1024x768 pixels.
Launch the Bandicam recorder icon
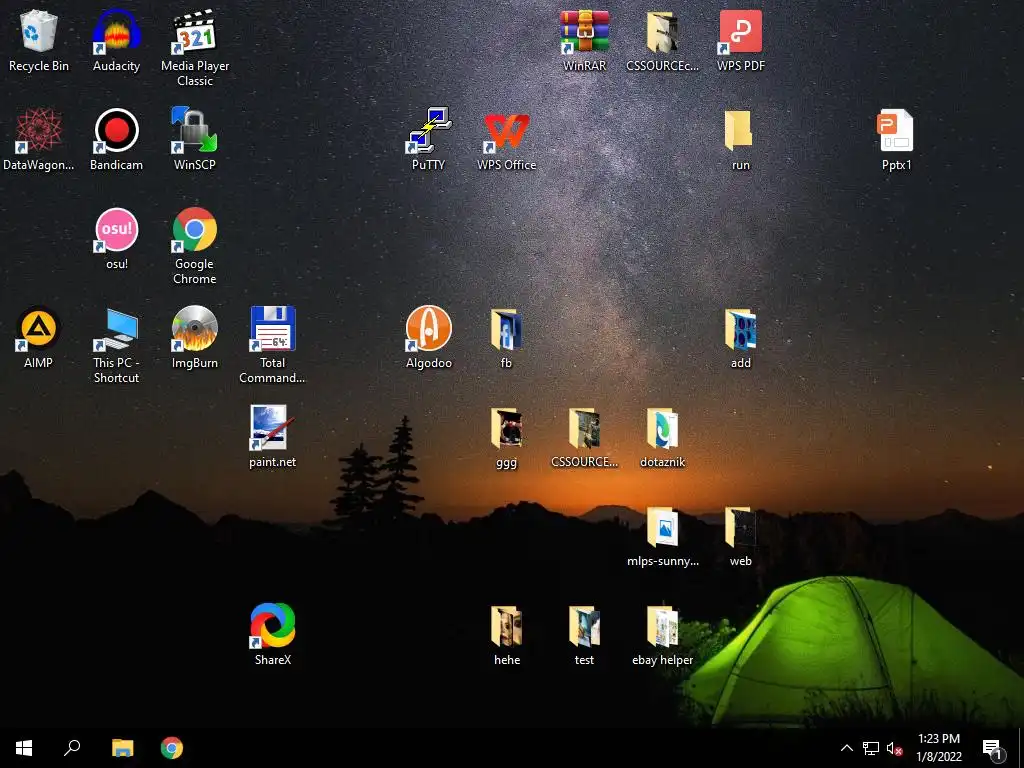[116, 139]
